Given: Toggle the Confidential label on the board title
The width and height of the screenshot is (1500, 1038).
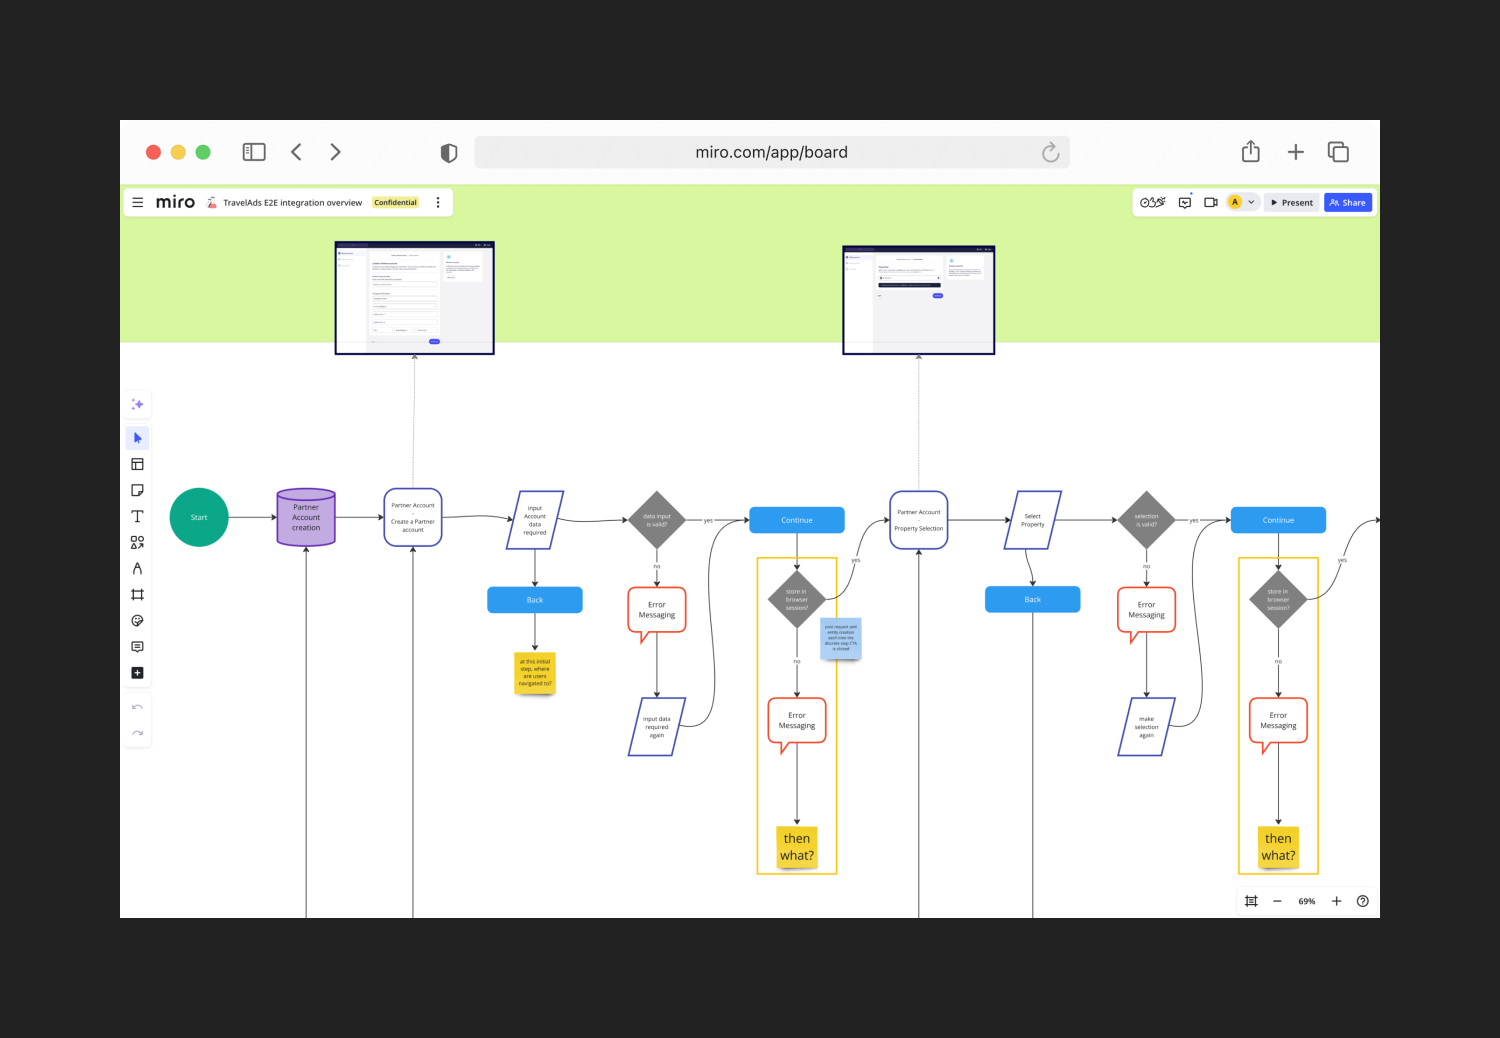Looking at the screenshot, I should 395,202.
